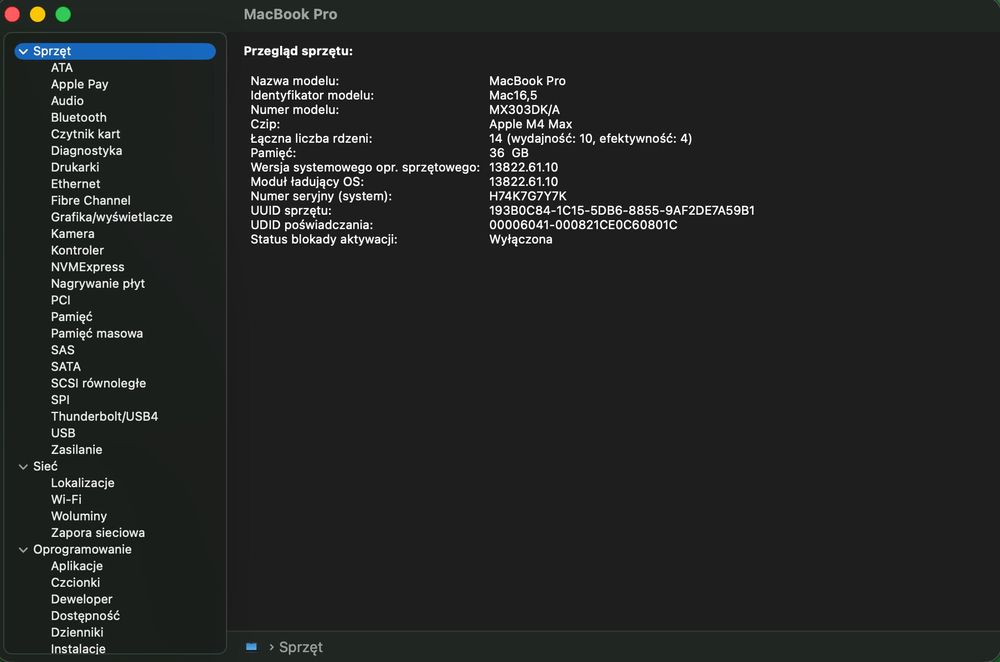
Task: Select Pamięć in the sidebar
Action: 71,316
